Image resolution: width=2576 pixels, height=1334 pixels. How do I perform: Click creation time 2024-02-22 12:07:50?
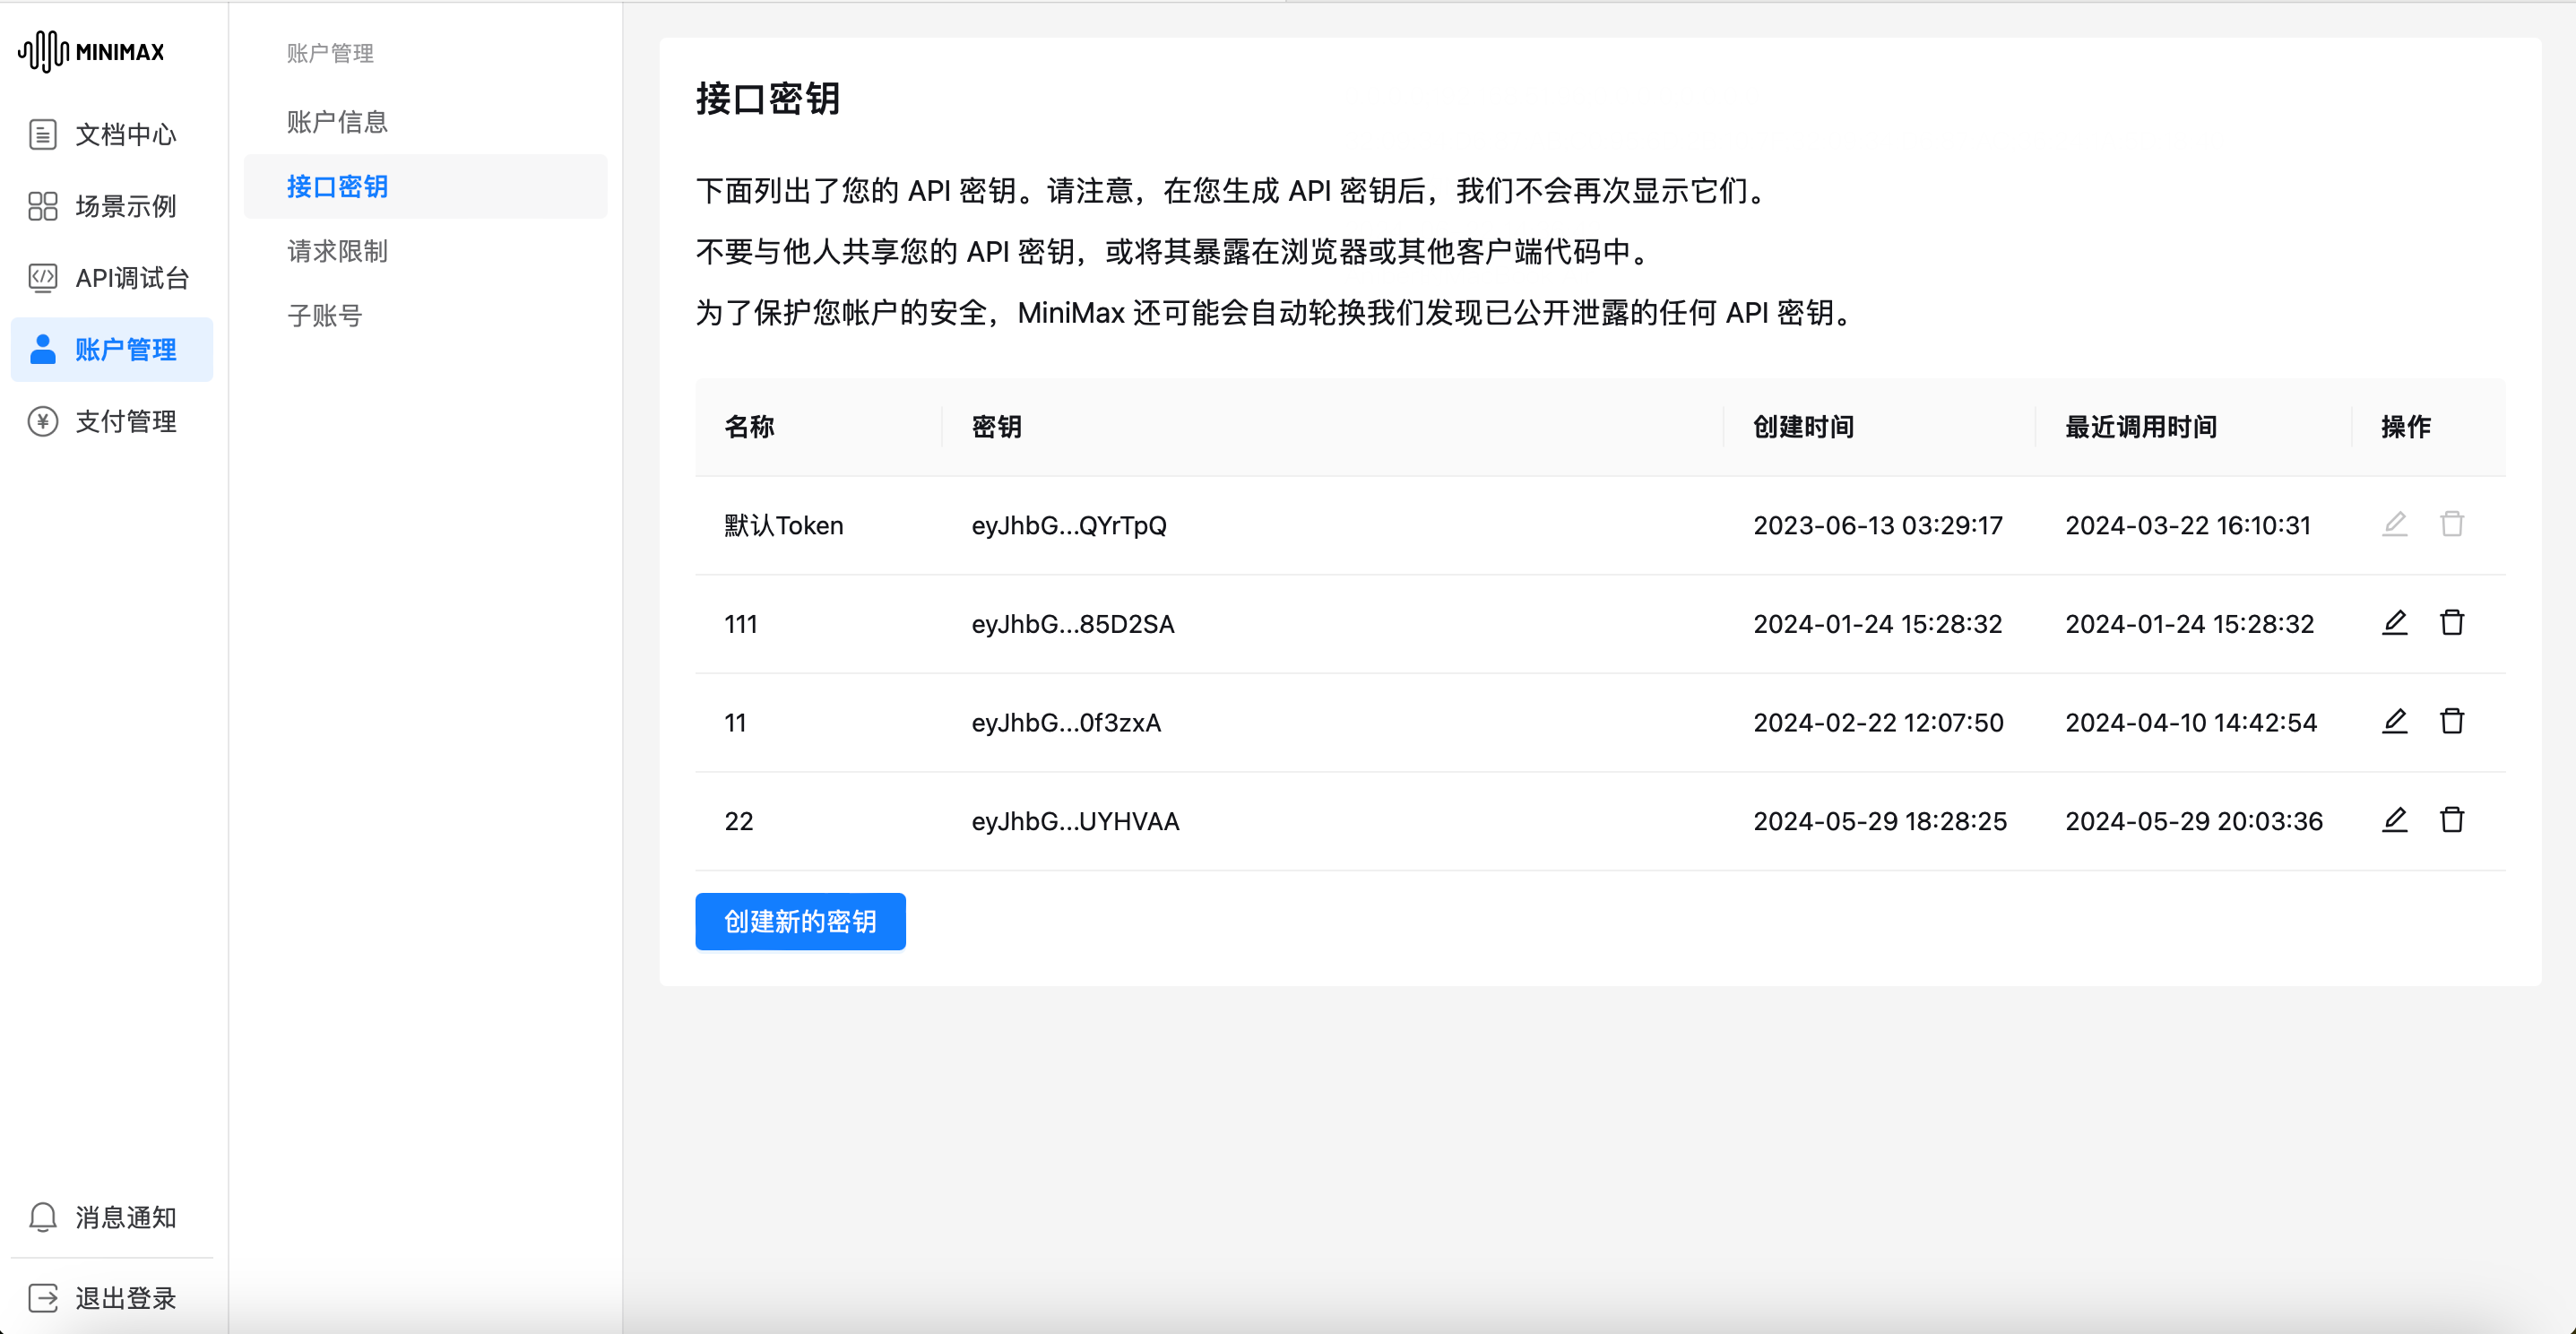pyautogui.click(x=1878, y=722)
